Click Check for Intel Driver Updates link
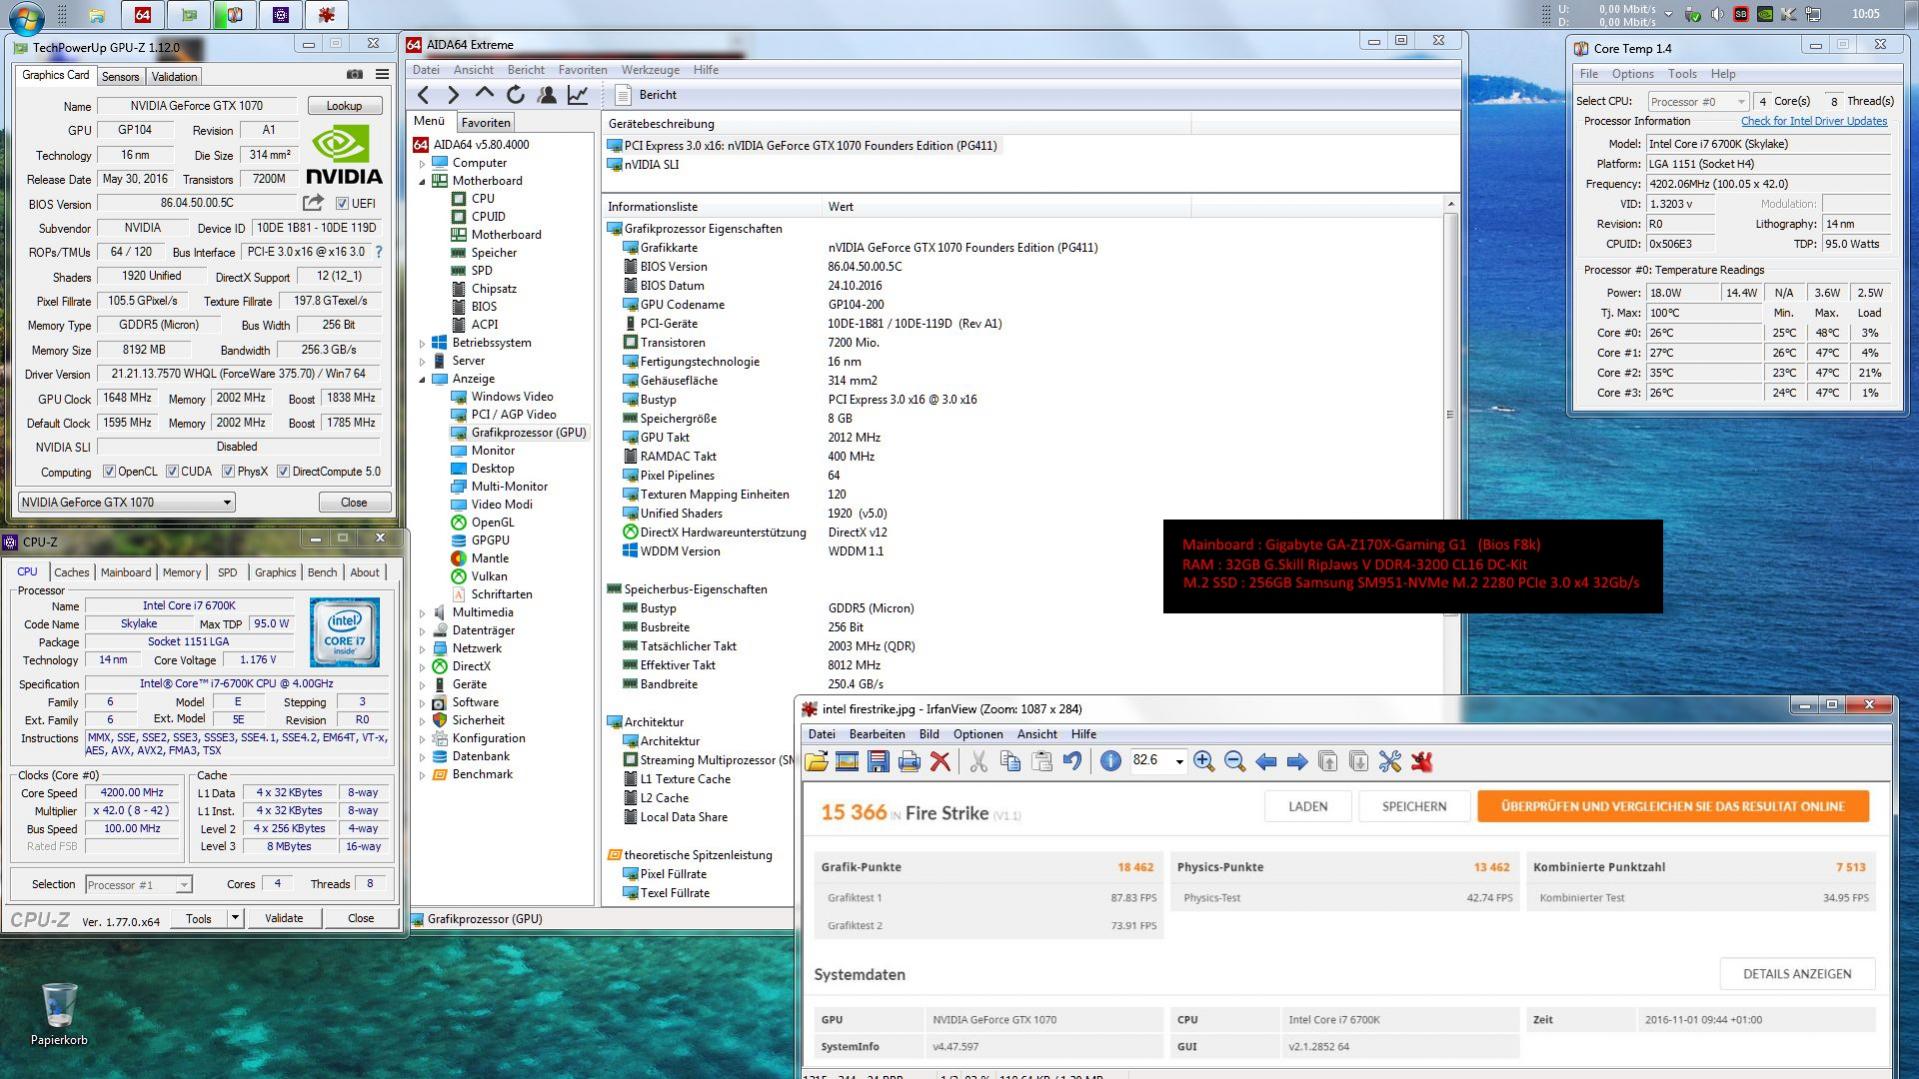This screenshot has width=1919, height=1079. pyautogui.click(x=1814, y=121)
